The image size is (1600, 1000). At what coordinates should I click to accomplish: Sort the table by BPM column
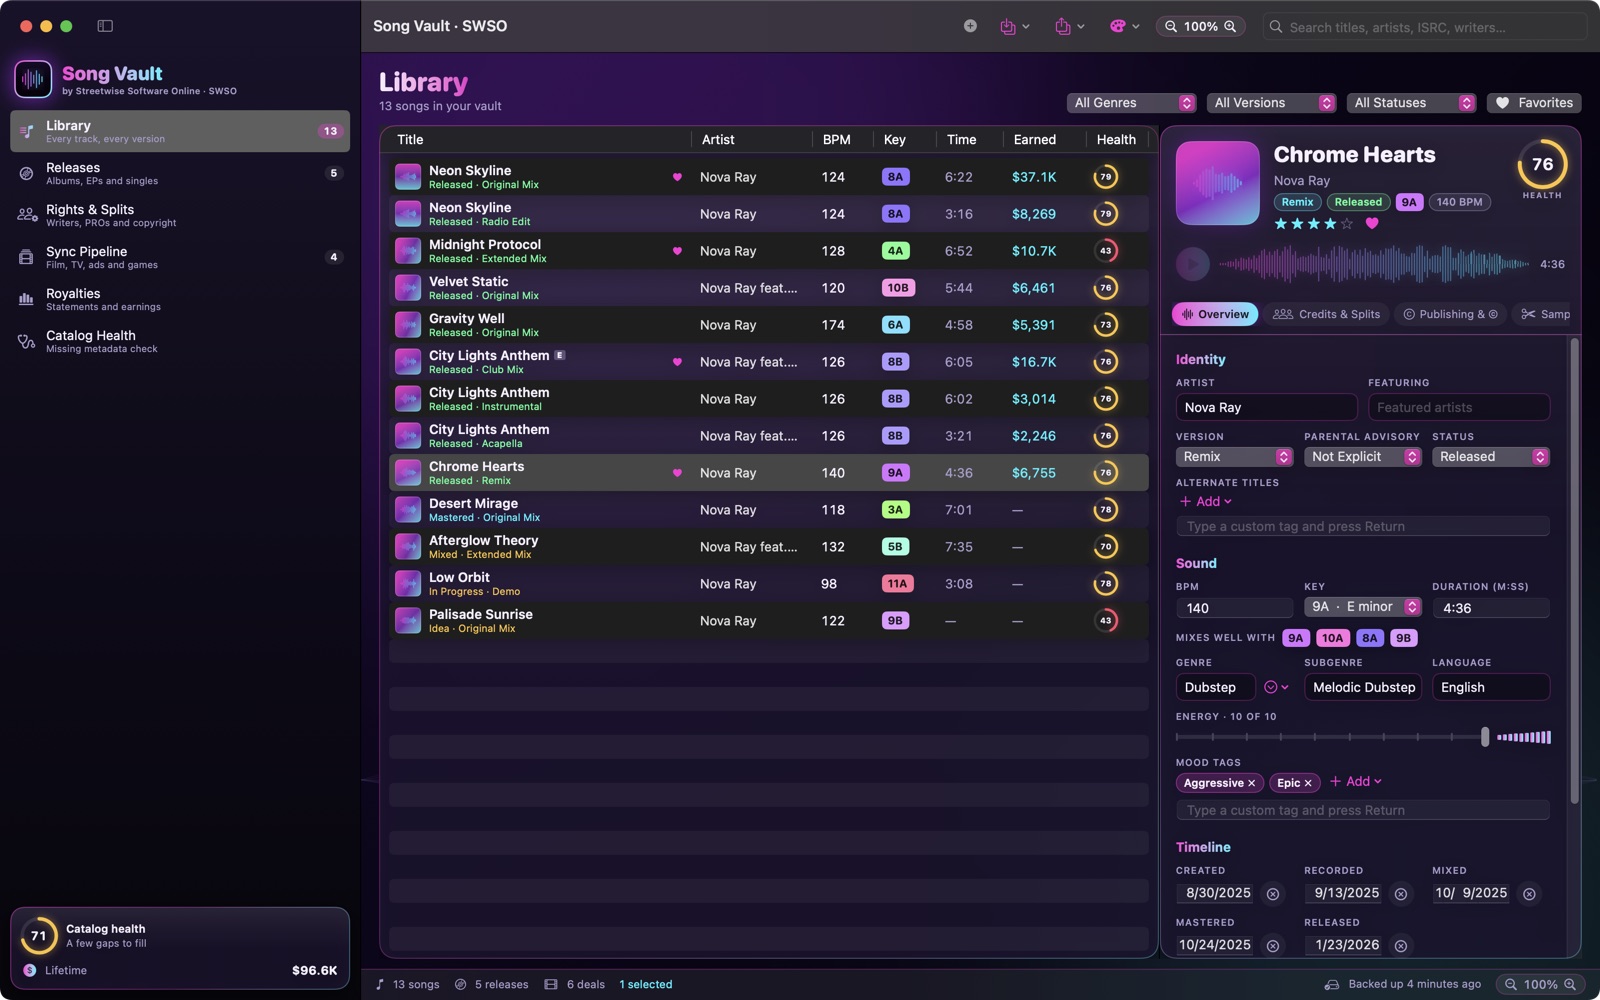[x=837, y=140]
